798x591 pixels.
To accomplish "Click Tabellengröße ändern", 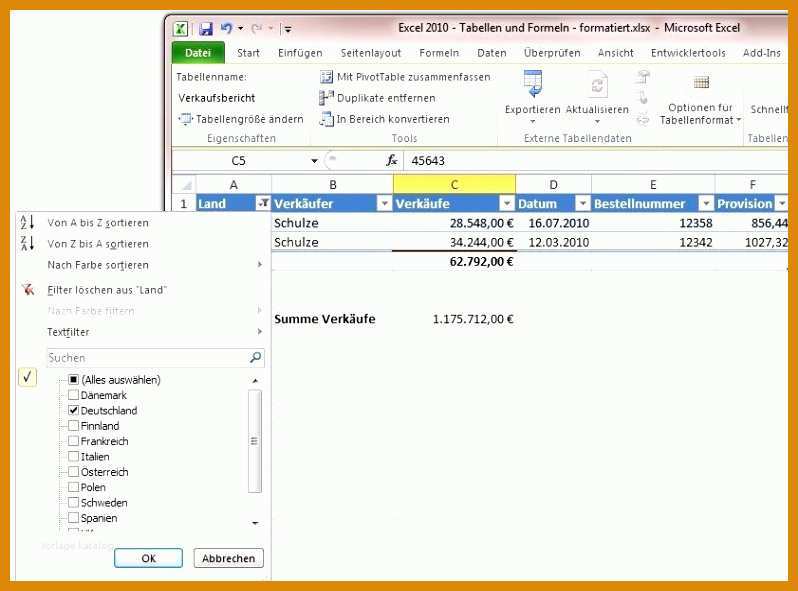I will 241,119.
